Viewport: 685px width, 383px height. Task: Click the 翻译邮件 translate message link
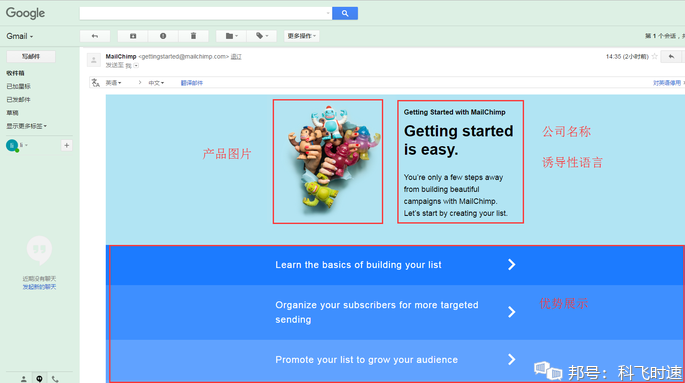(192, 83)
